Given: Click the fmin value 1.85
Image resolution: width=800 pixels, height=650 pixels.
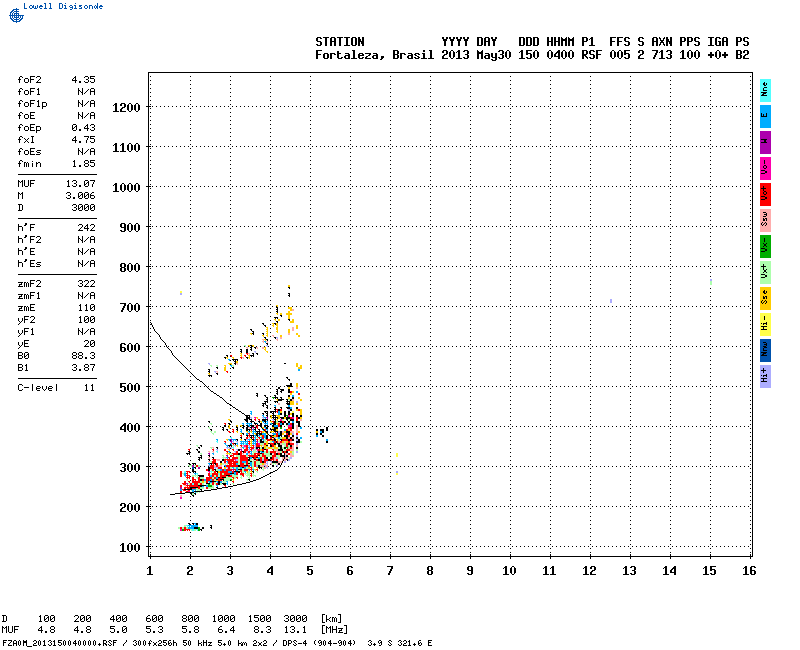Looking at the screenshot, I should [83, 164].
